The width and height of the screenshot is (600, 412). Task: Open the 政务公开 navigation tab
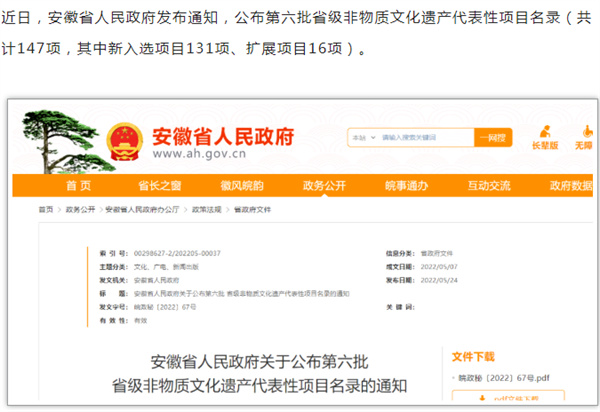(x=324, y=186)
